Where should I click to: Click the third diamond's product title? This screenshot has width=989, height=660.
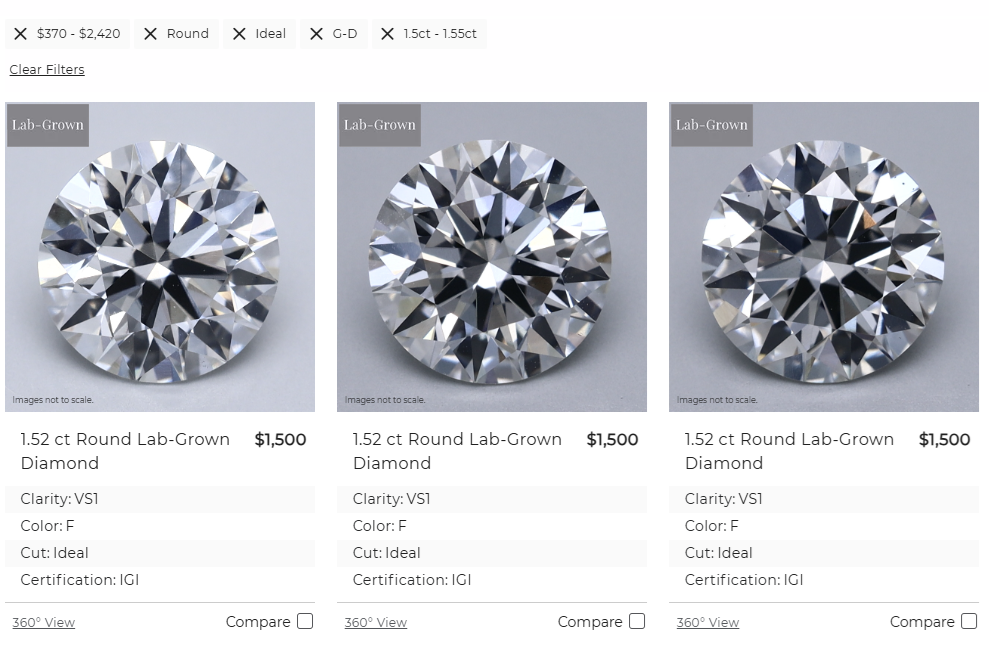point(789,451)
